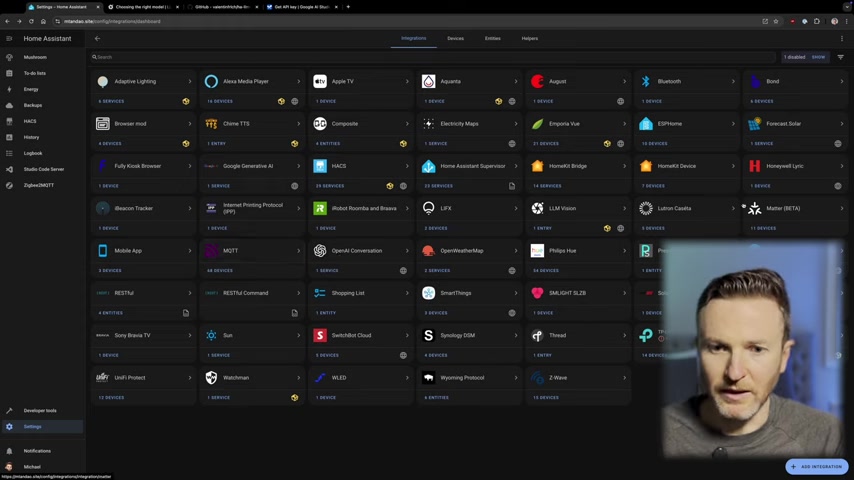
Task: Switch to the Integrations tab
Action: tap(413, 38)
